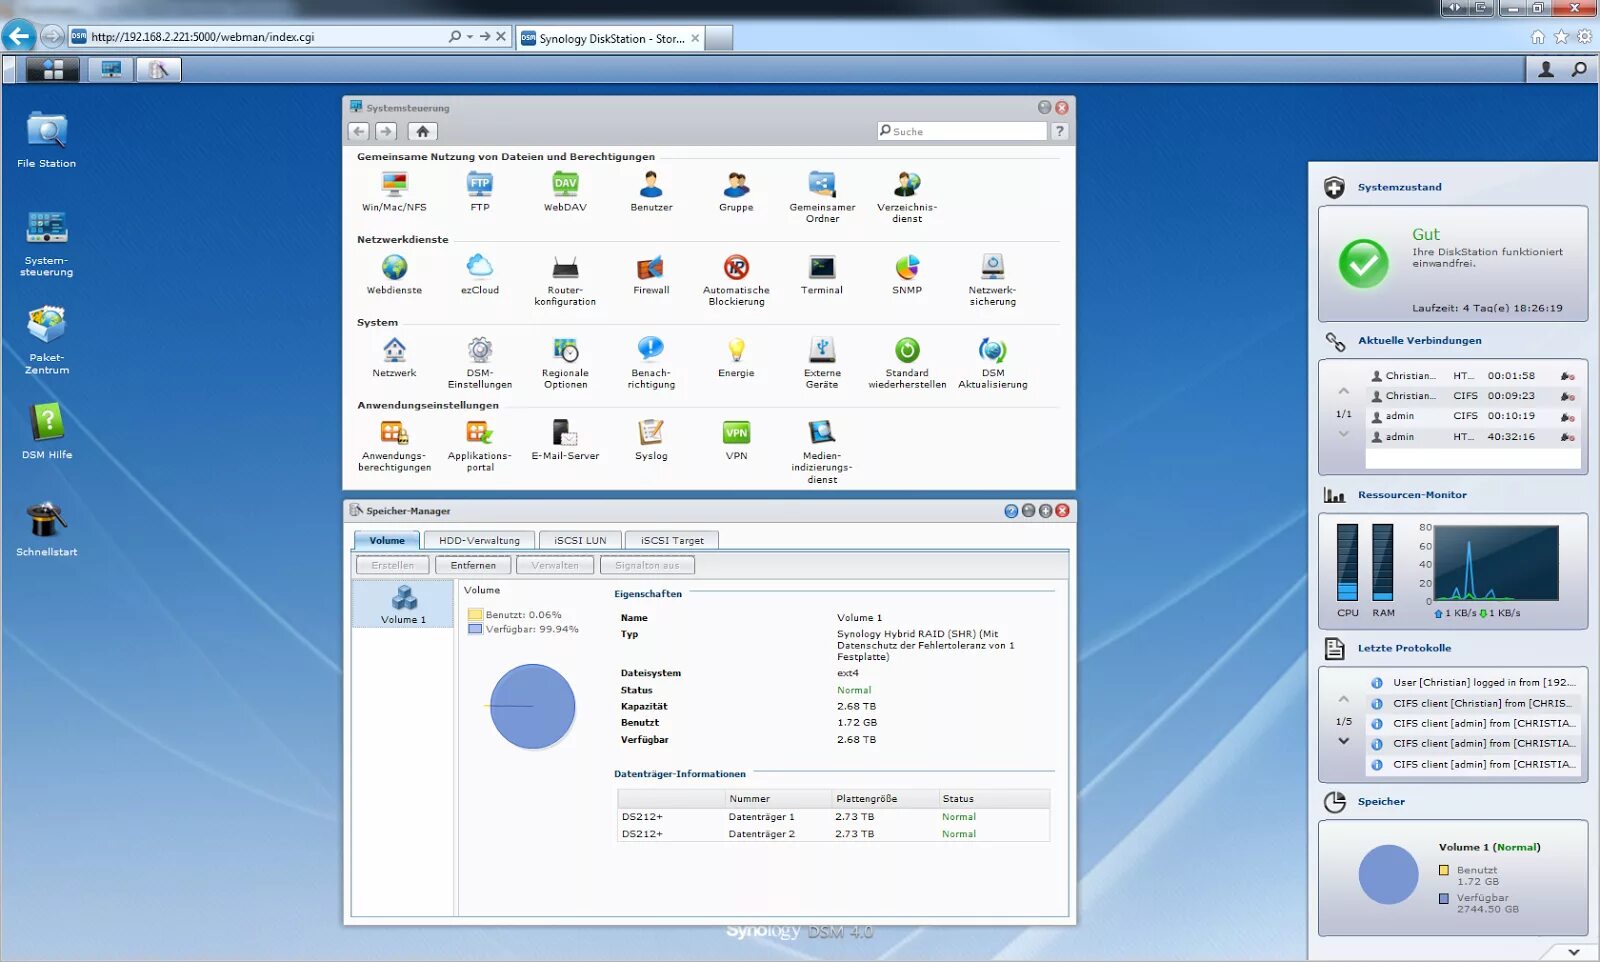The image size is (1600, 962).
Task: Open the Applikationsportal icon
Action: tap(480, 446)
